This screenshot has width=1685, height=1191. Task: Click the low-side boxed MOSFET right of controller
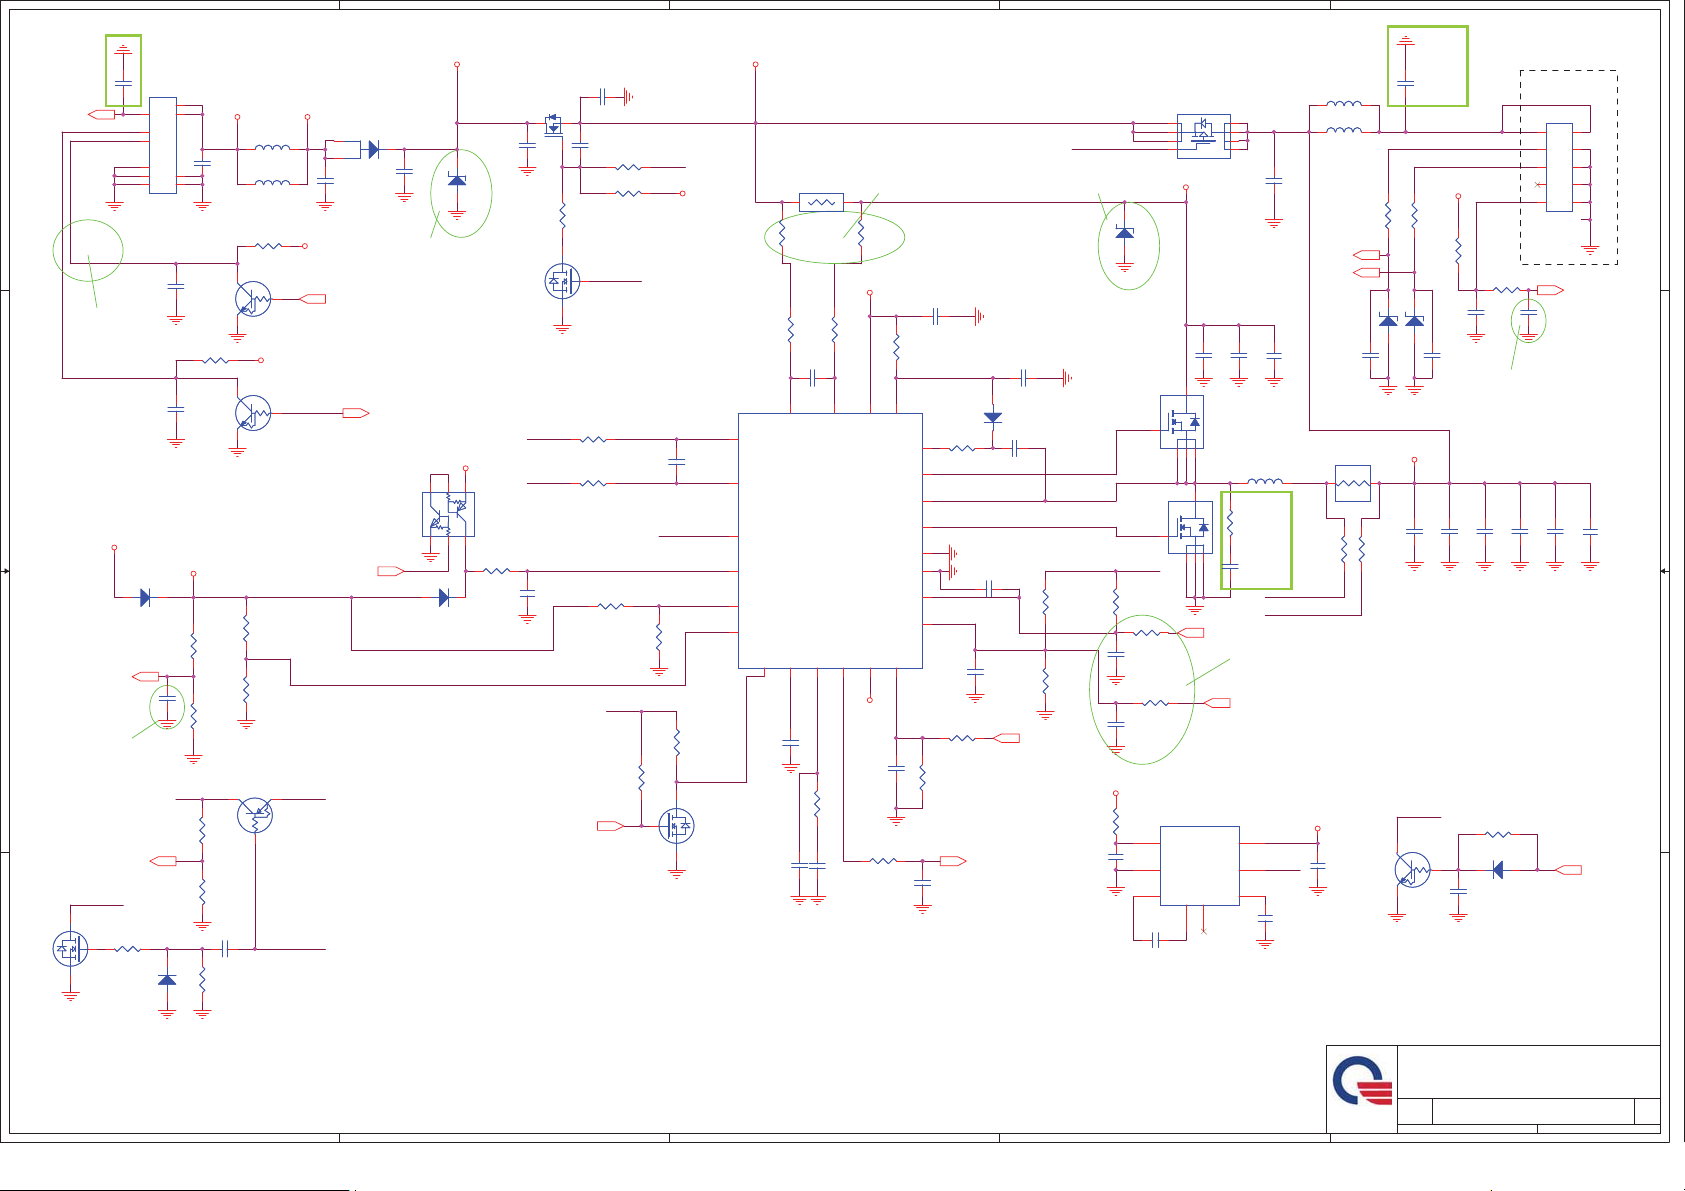1190,527
